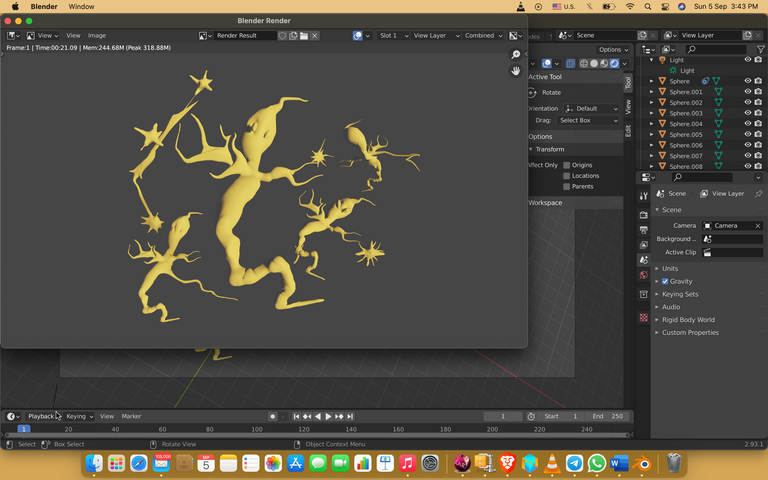Open the Drag Select Box dropdown
768x480 pixels.
[x=588, y=120]
